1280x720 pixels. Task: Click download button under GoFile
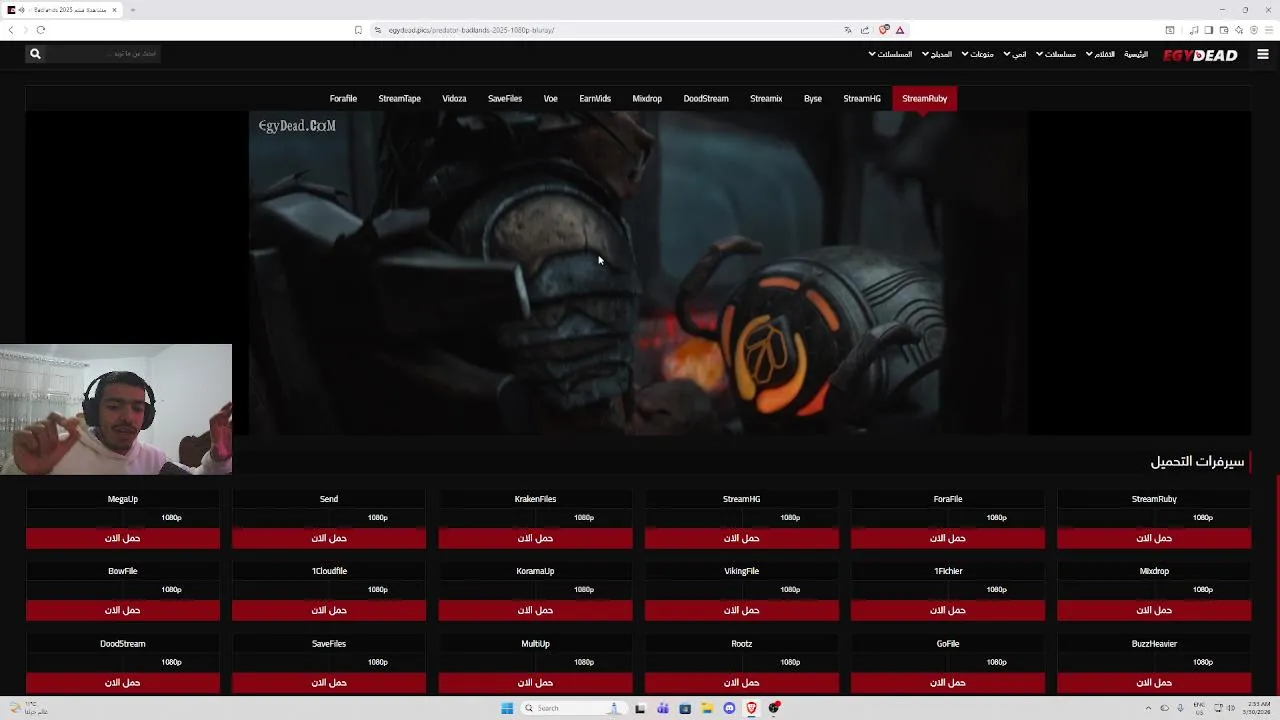pyautogui.click(x=948, y=683)
